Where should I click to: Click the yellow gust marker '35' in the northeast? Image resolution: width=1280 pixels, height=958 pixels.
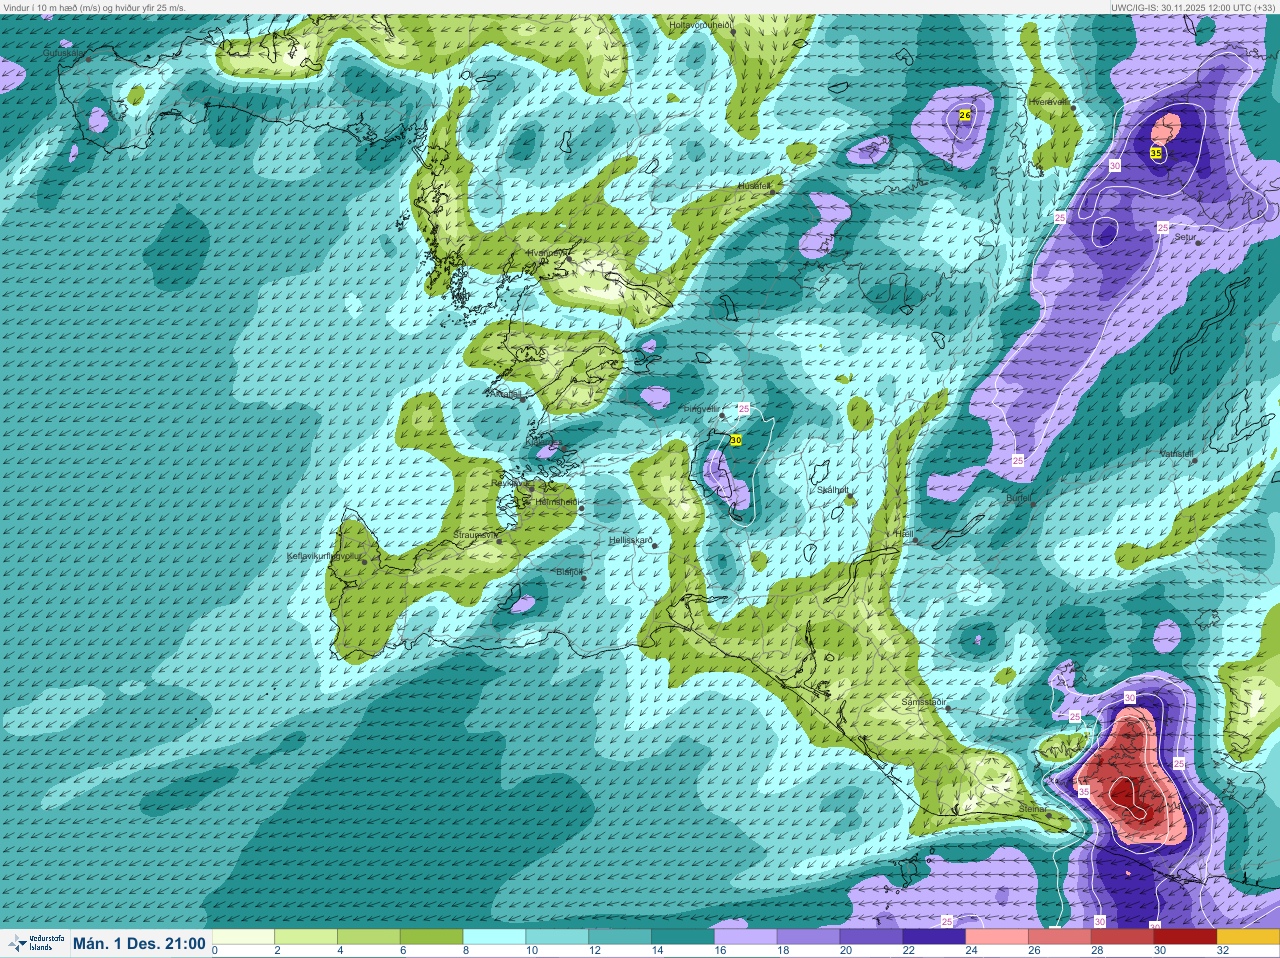coord(1156,153)
